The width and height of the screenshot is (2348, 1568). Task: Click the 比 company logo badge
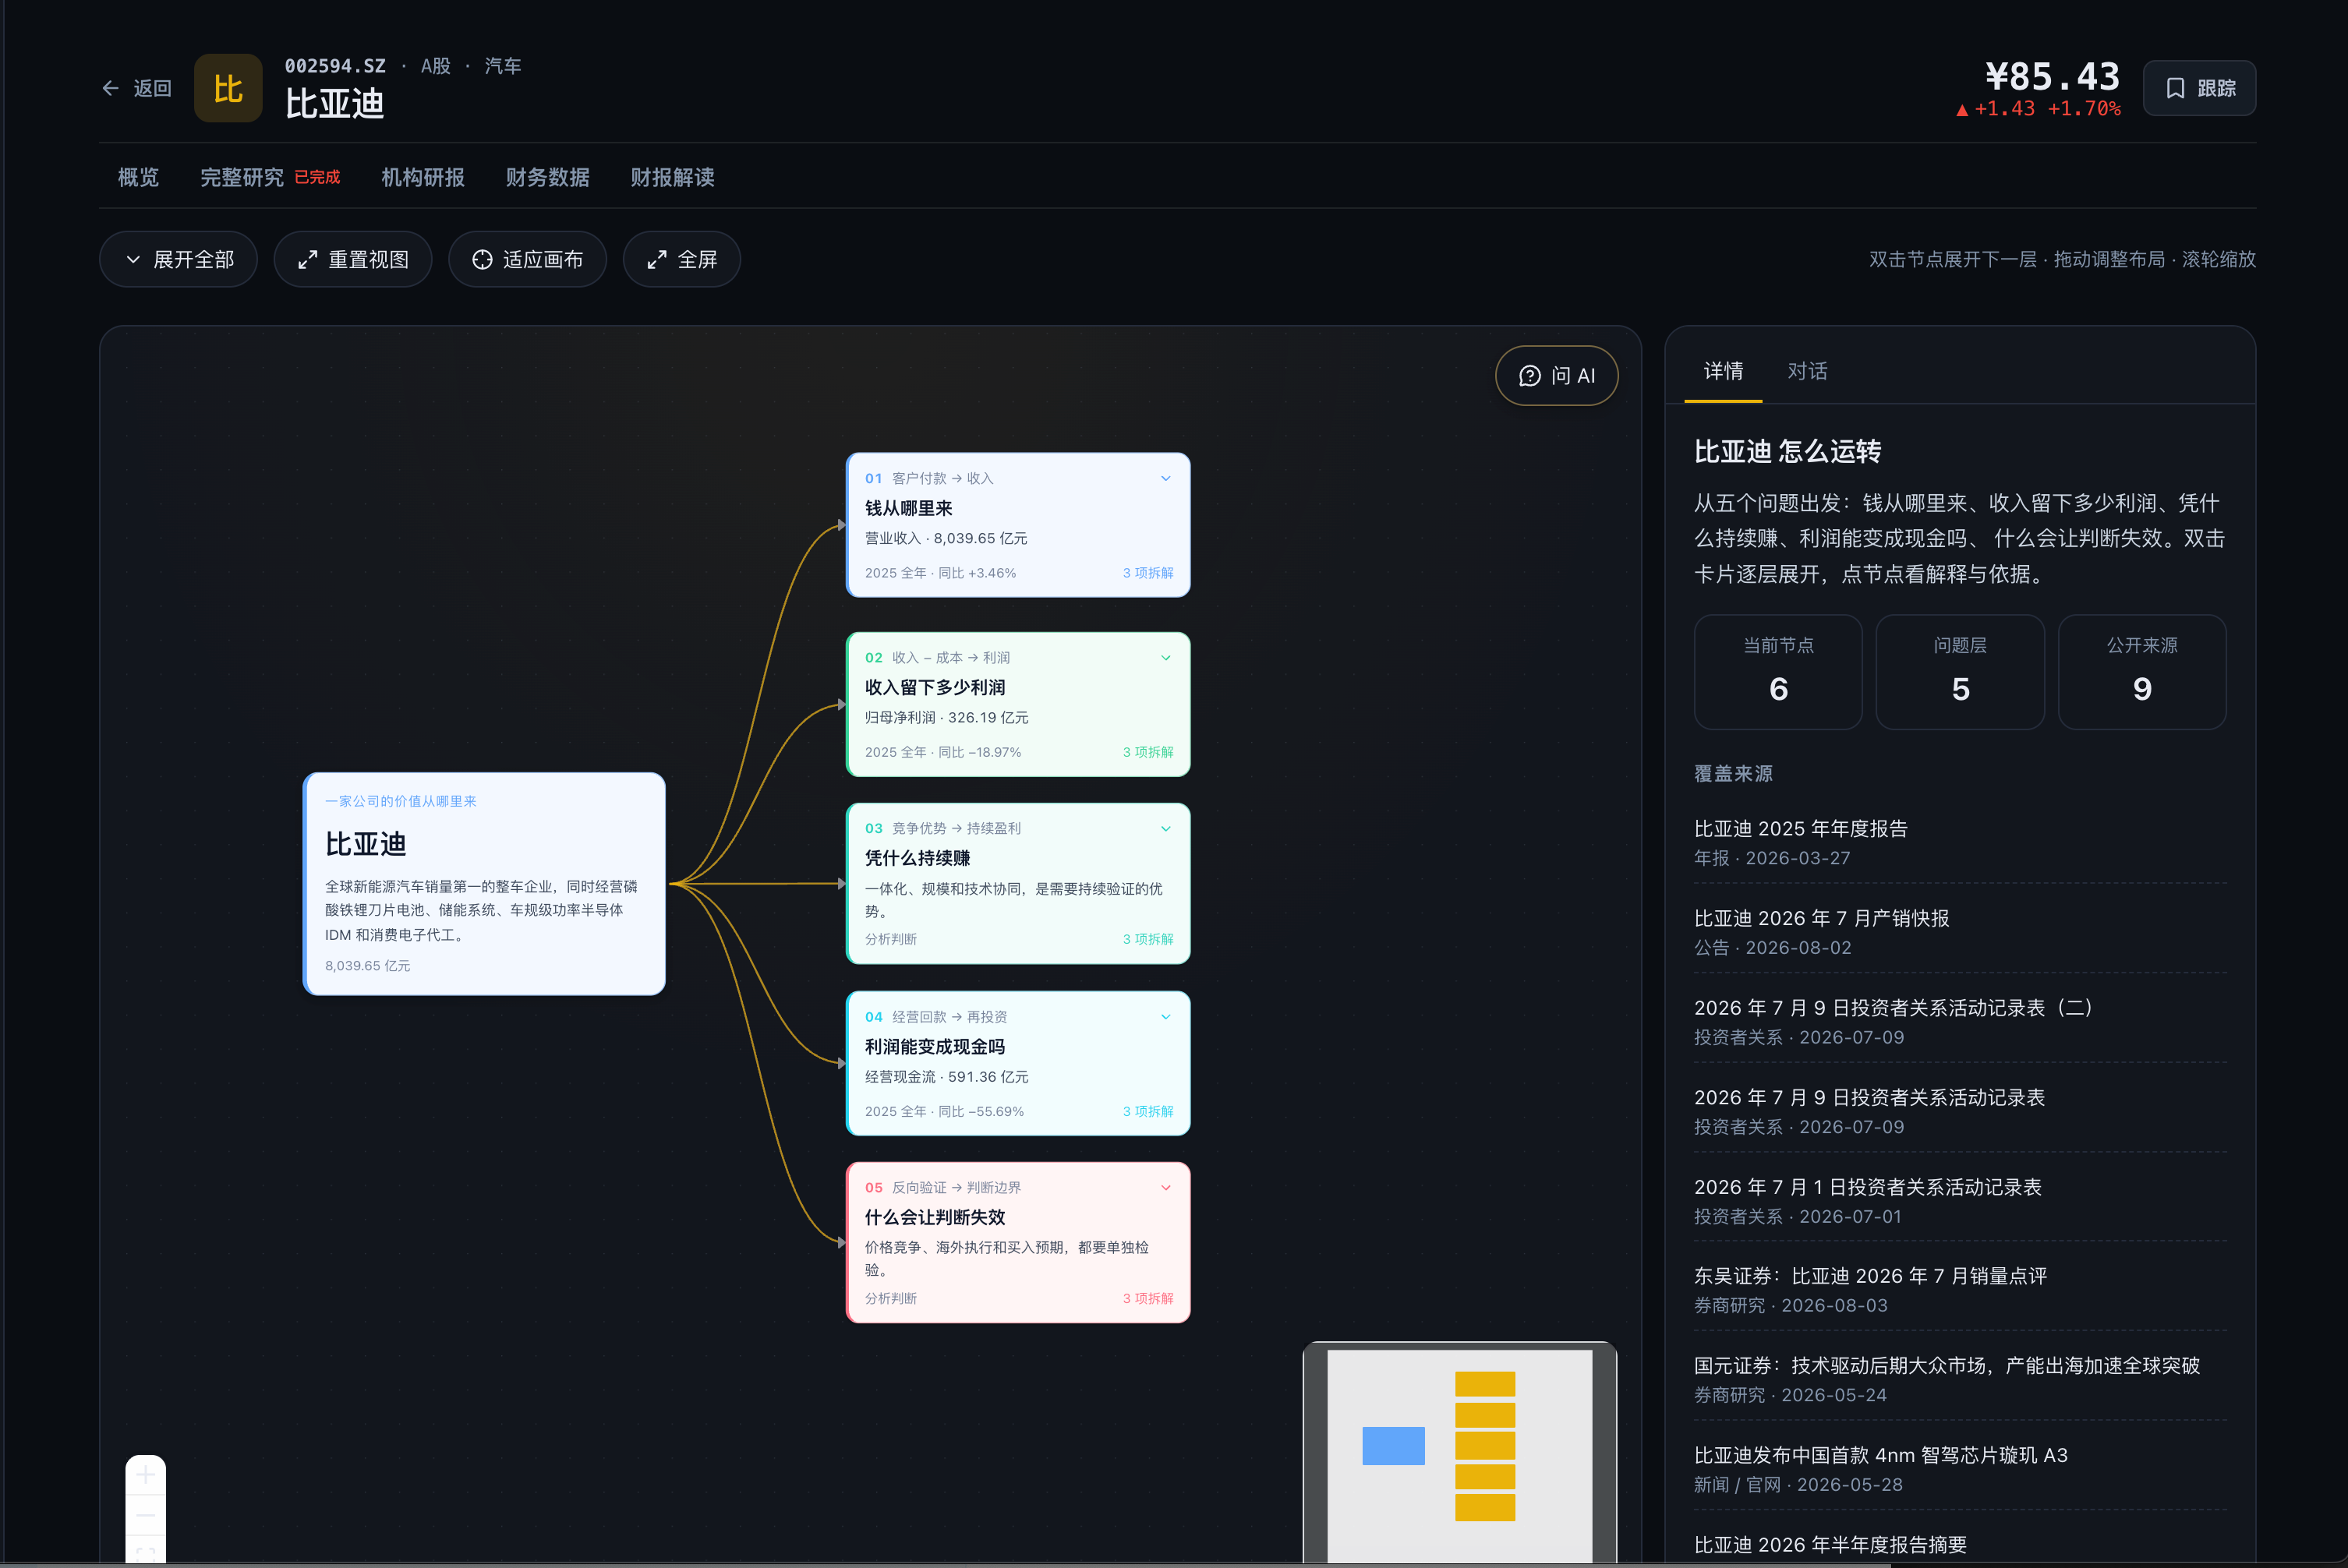tap(228, 88)
